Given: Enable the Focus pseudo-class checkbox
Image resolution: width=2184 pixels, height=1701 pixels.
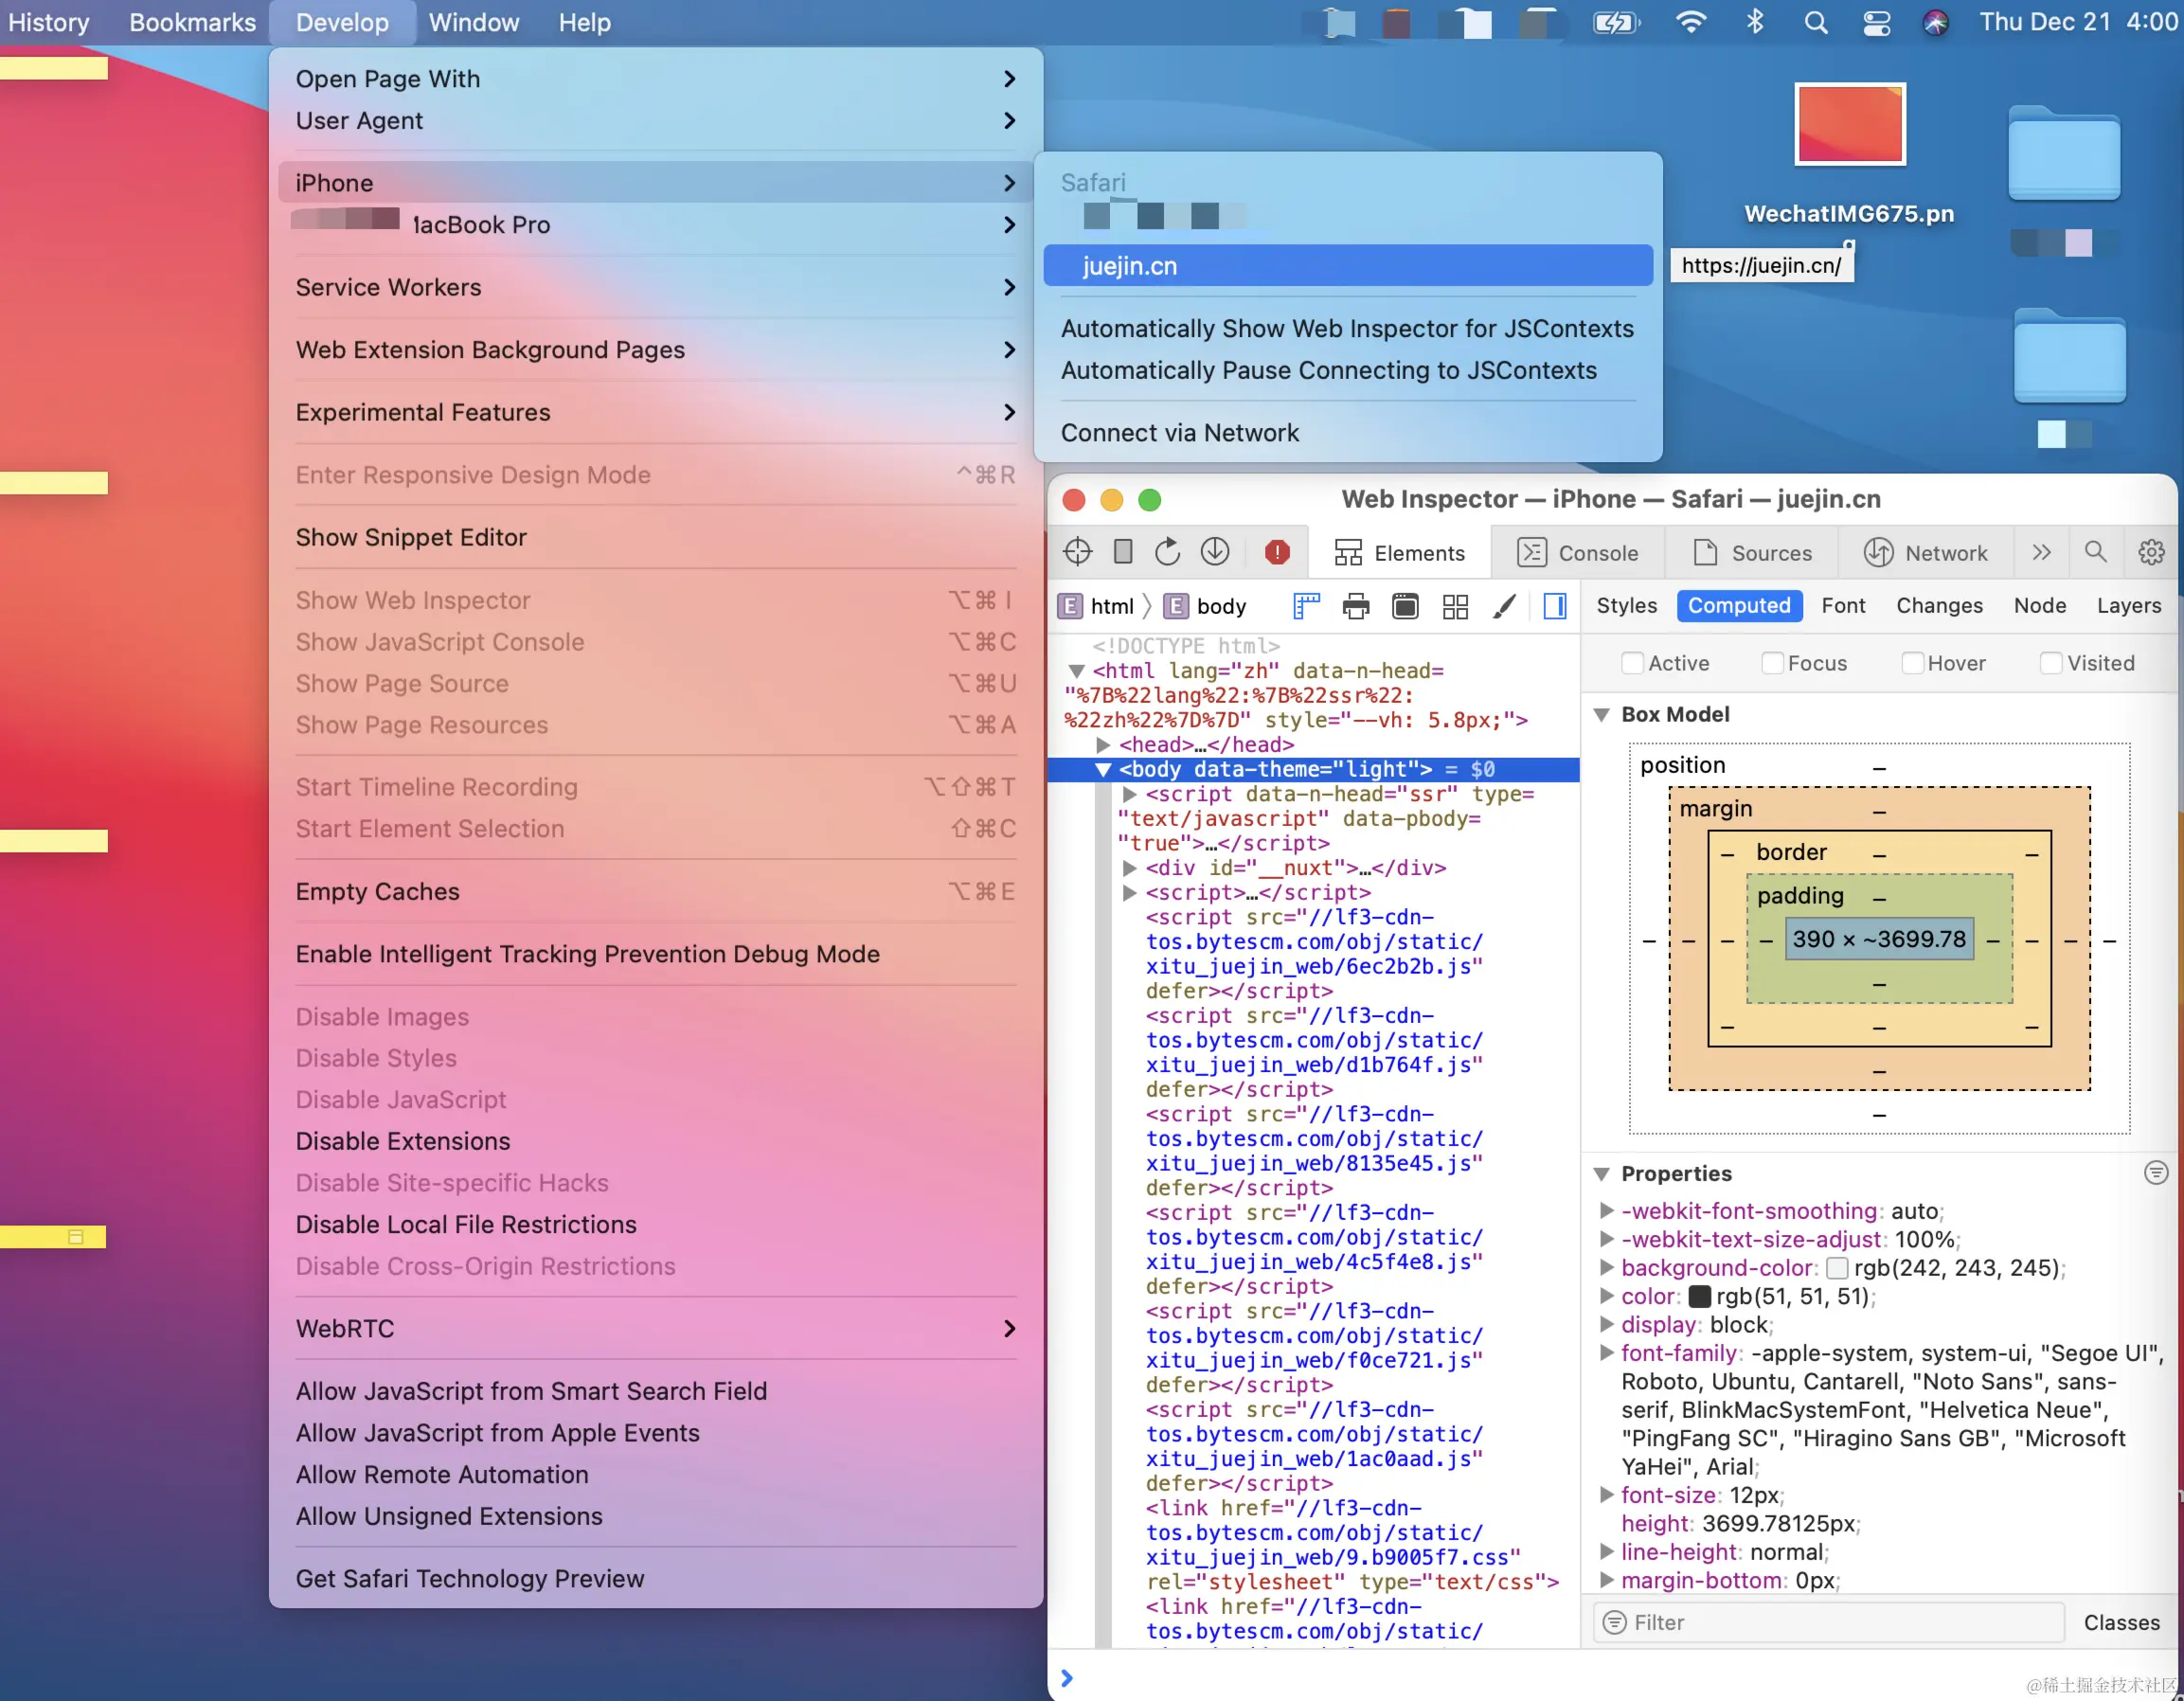Looking at the screenshot, I should tap(1772, 663).
